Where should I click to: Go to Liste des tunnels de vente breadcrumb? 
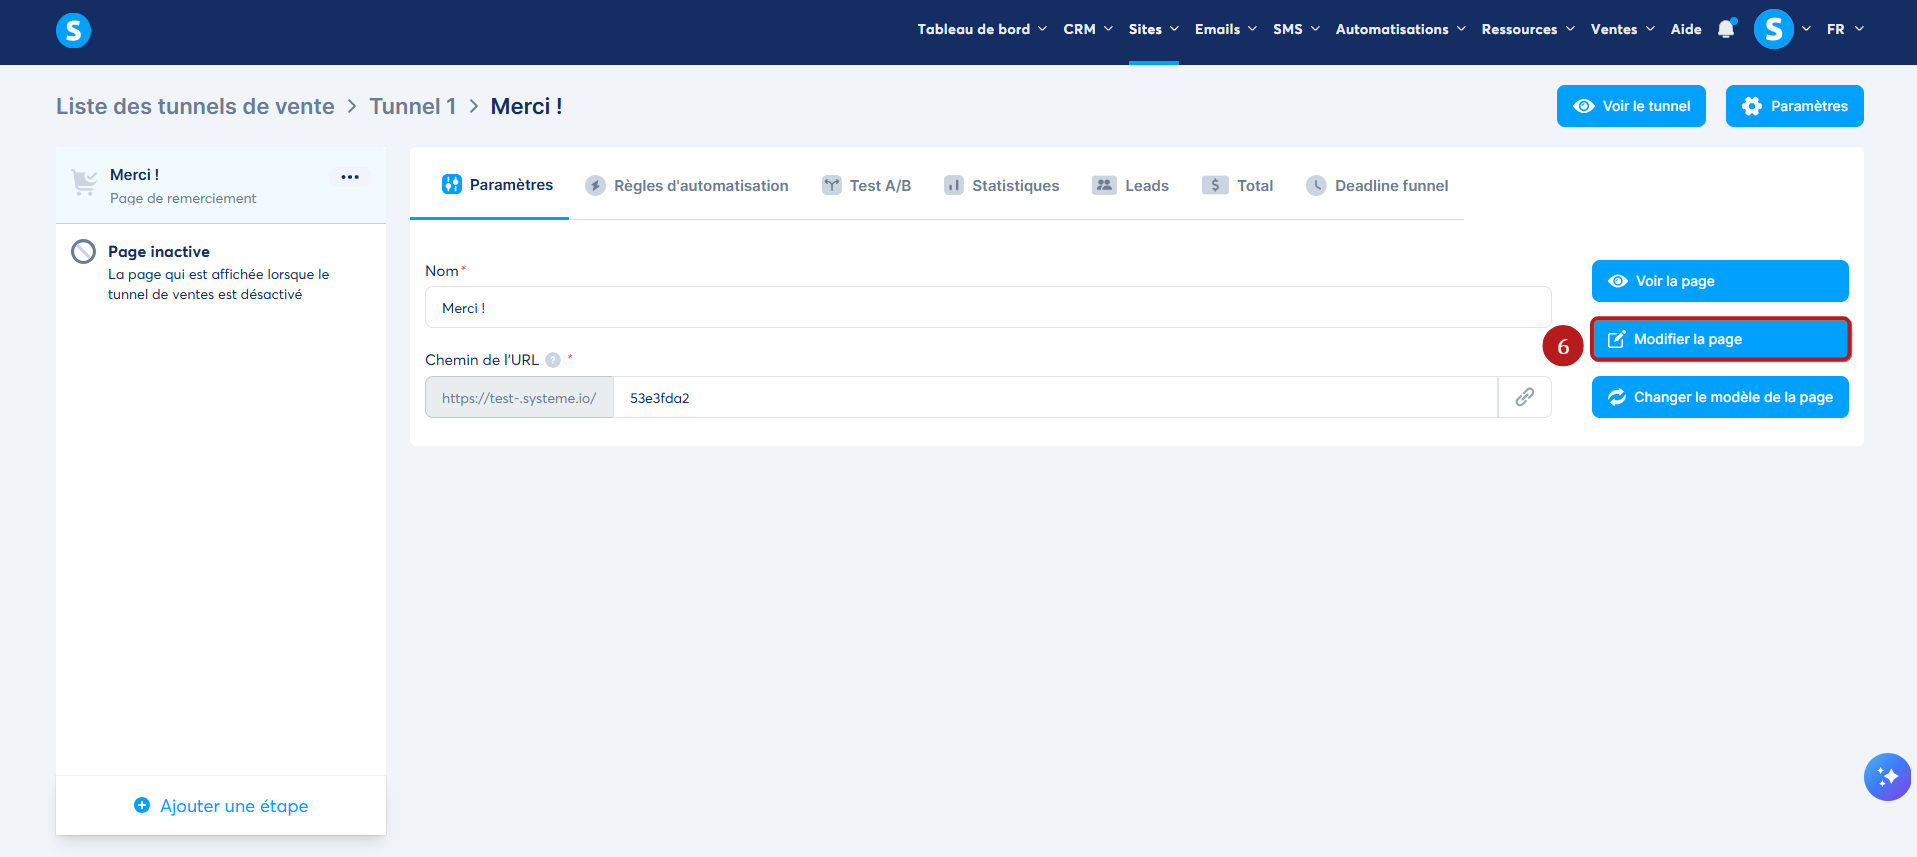pyautogui.click(x=195, y=106)
